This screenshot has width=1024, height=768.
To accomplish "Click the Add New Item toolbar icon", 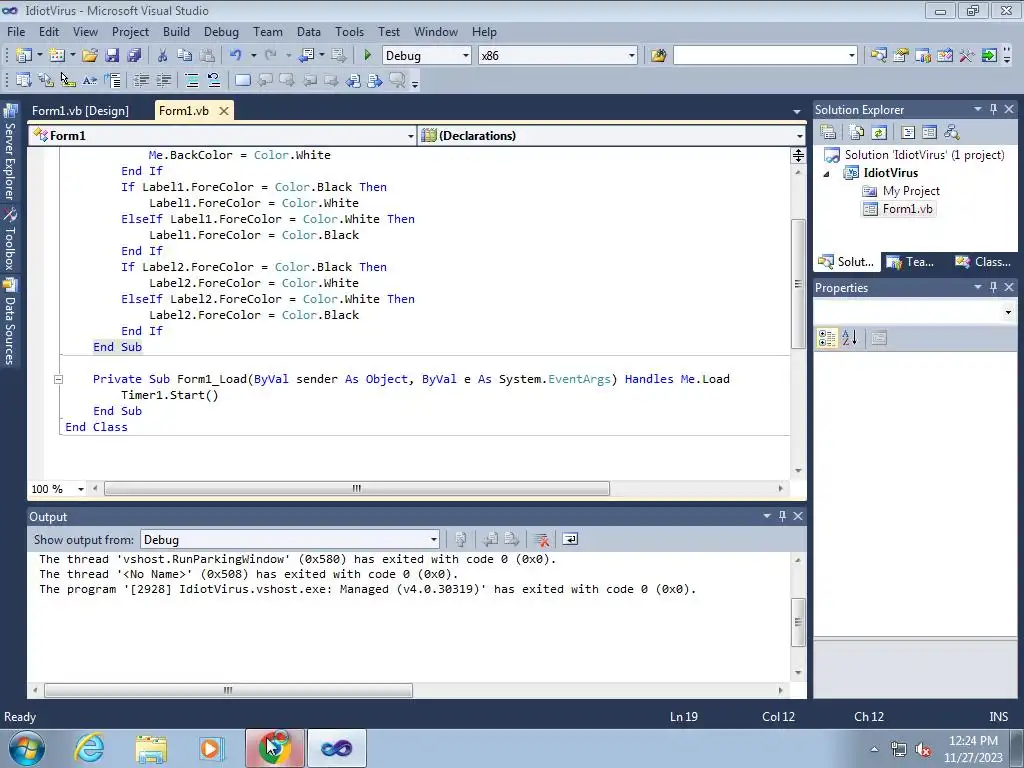I will coord(57,56).
